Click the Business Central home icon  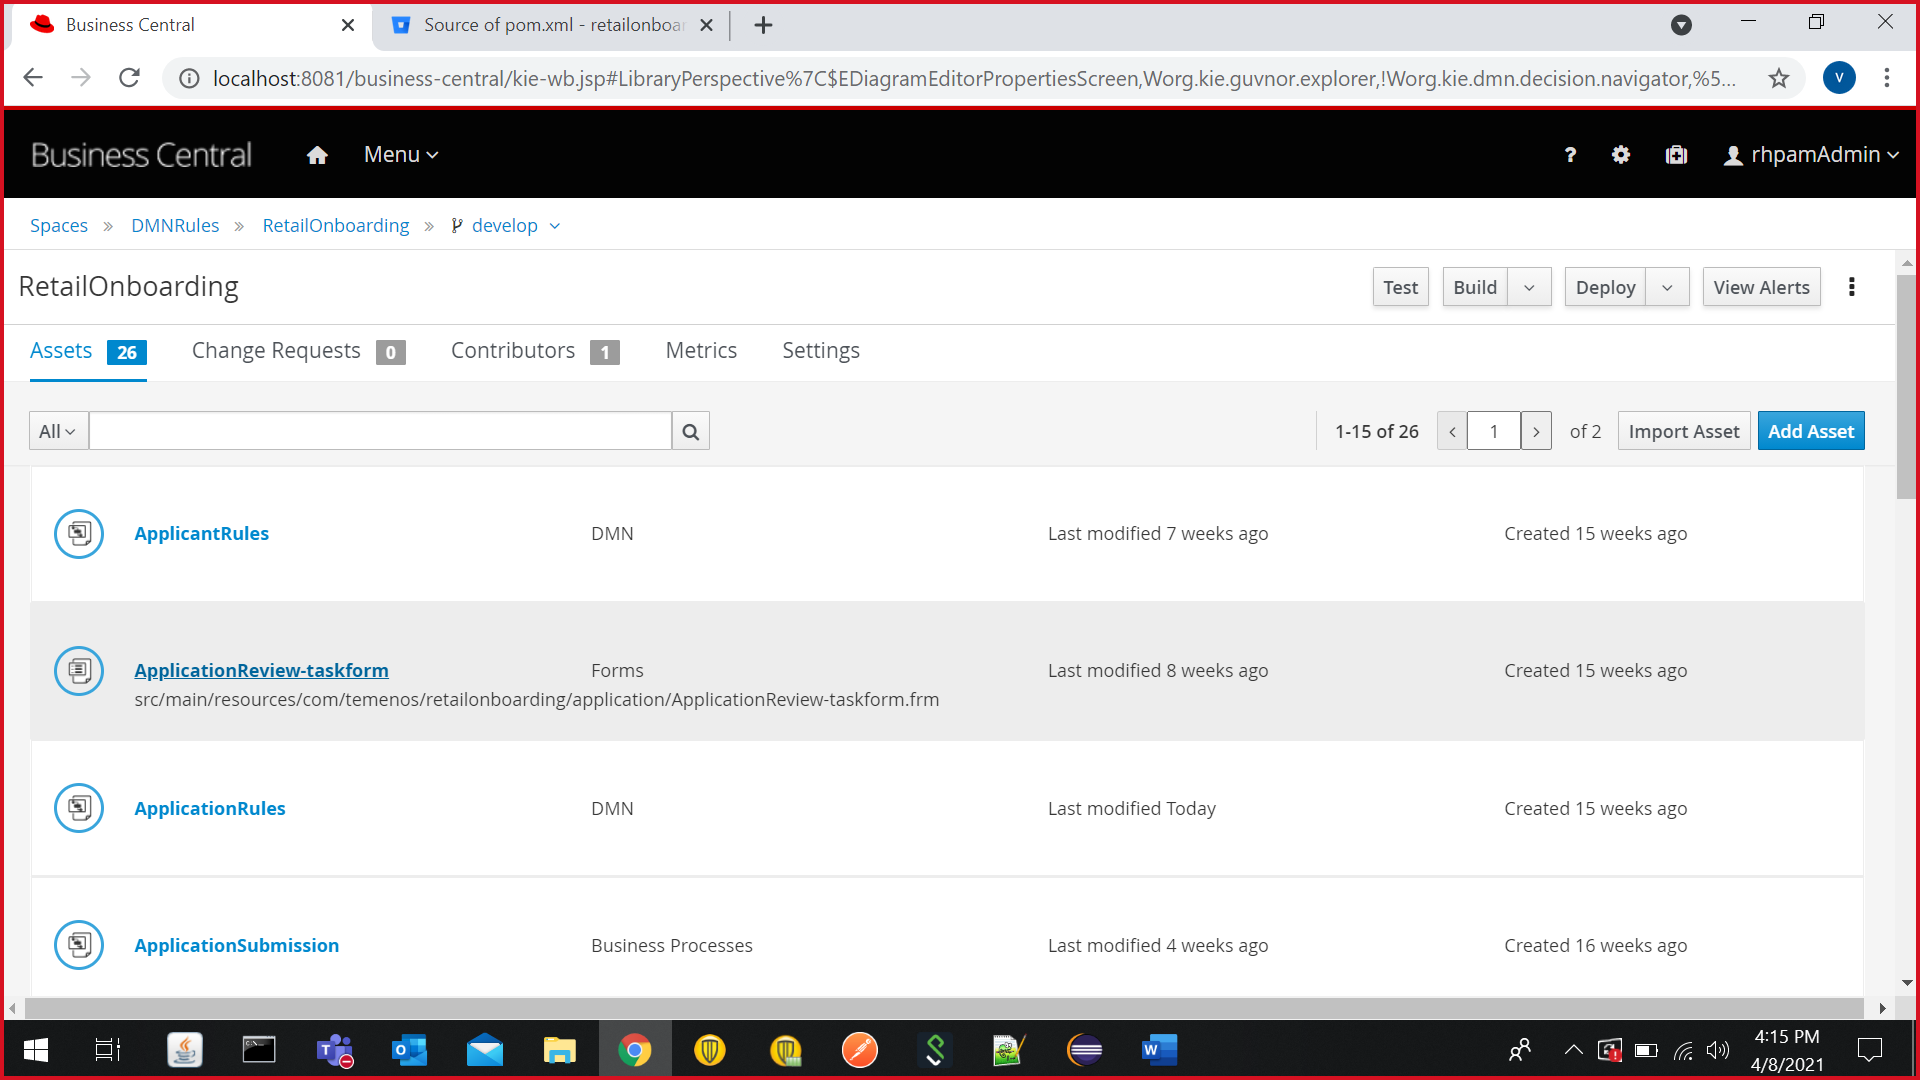click(317, 155)
